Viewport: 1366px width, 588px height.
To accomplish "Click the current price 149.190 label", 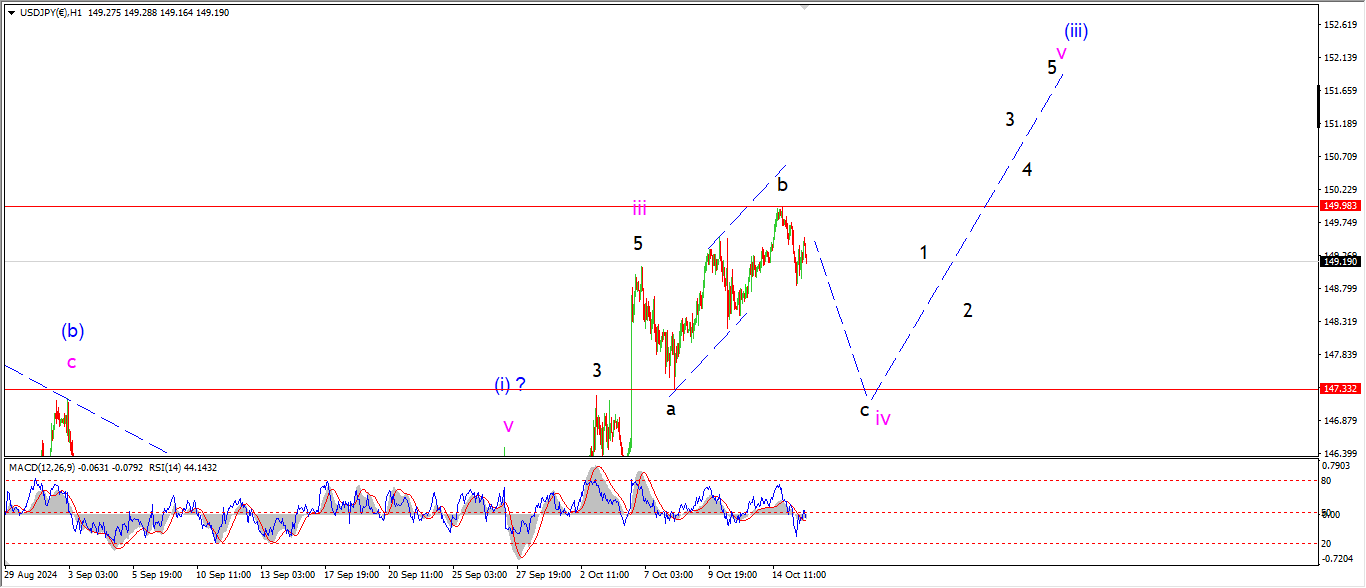I will pos(1340,261).
